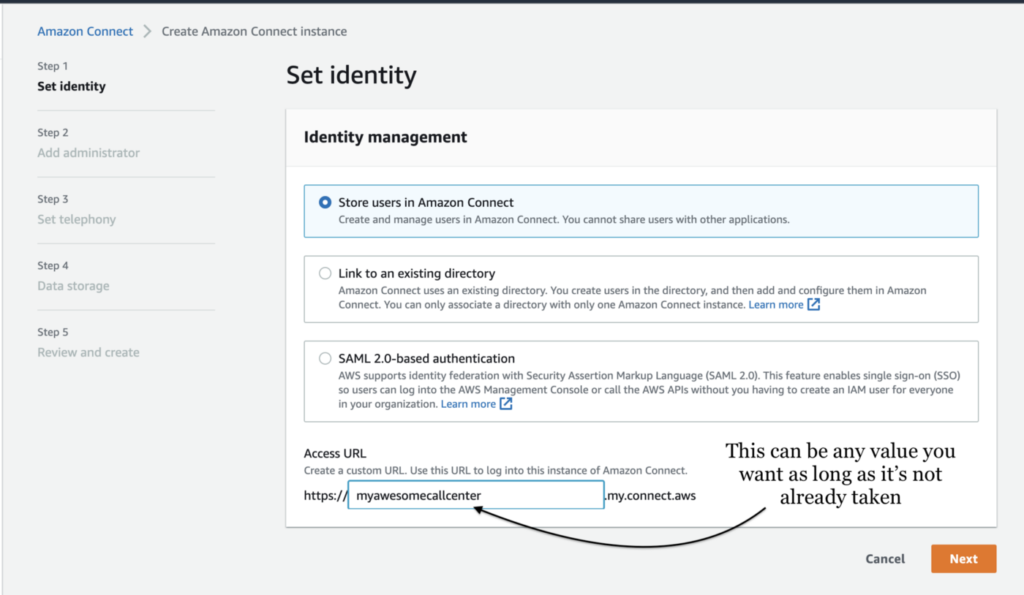The image size is (1024, 595).
Task: Go to Amazon Connect breadcrumb link
Action: pos(85,31)
